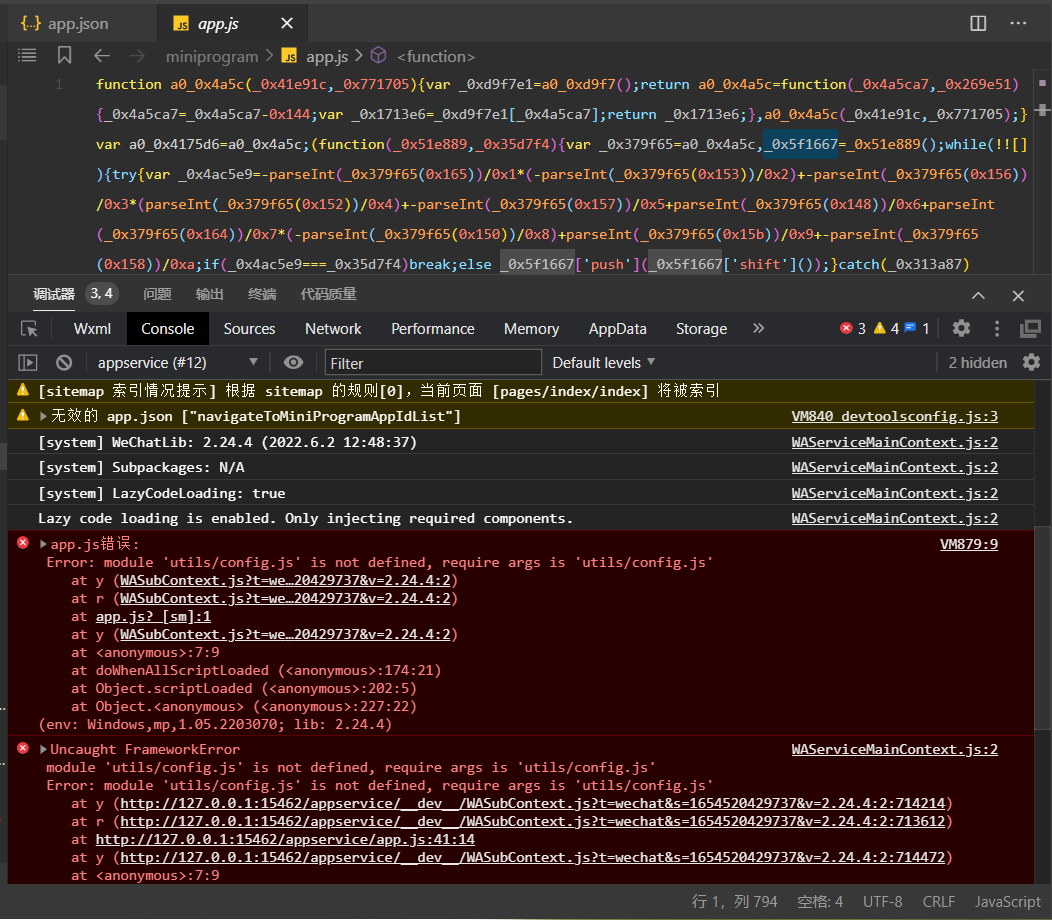1052x920 pixels.
Task: Open the Default levels dropdown
Action: point(603,363)
